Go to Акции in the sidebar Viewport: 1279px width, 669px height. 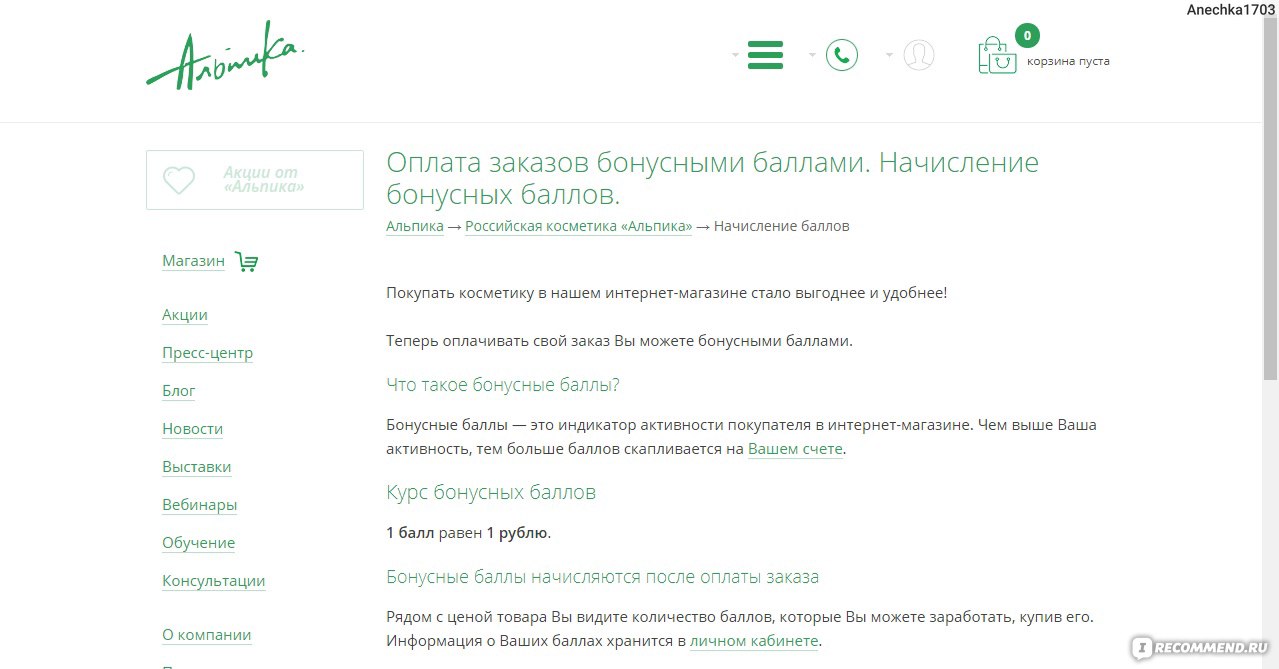185,315
